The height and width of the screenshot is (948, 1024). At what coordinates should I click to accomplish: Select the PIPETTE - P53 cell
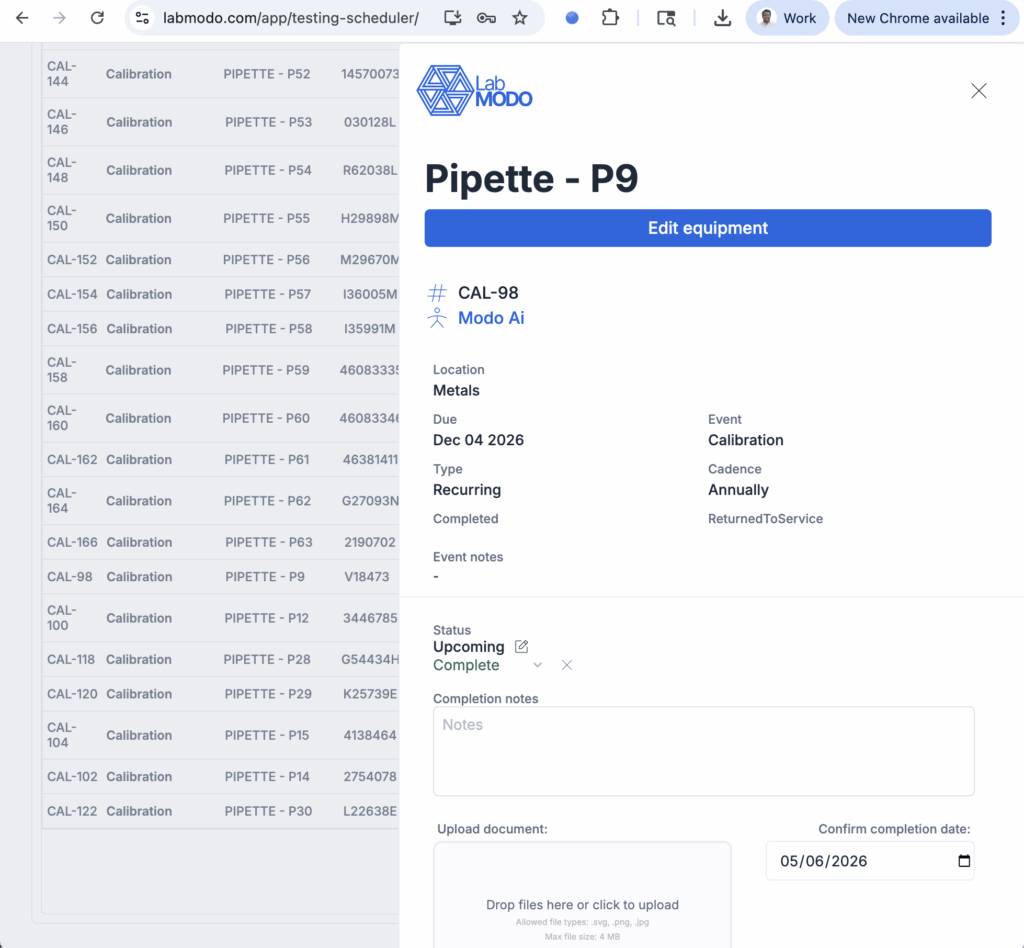(268, 122)
